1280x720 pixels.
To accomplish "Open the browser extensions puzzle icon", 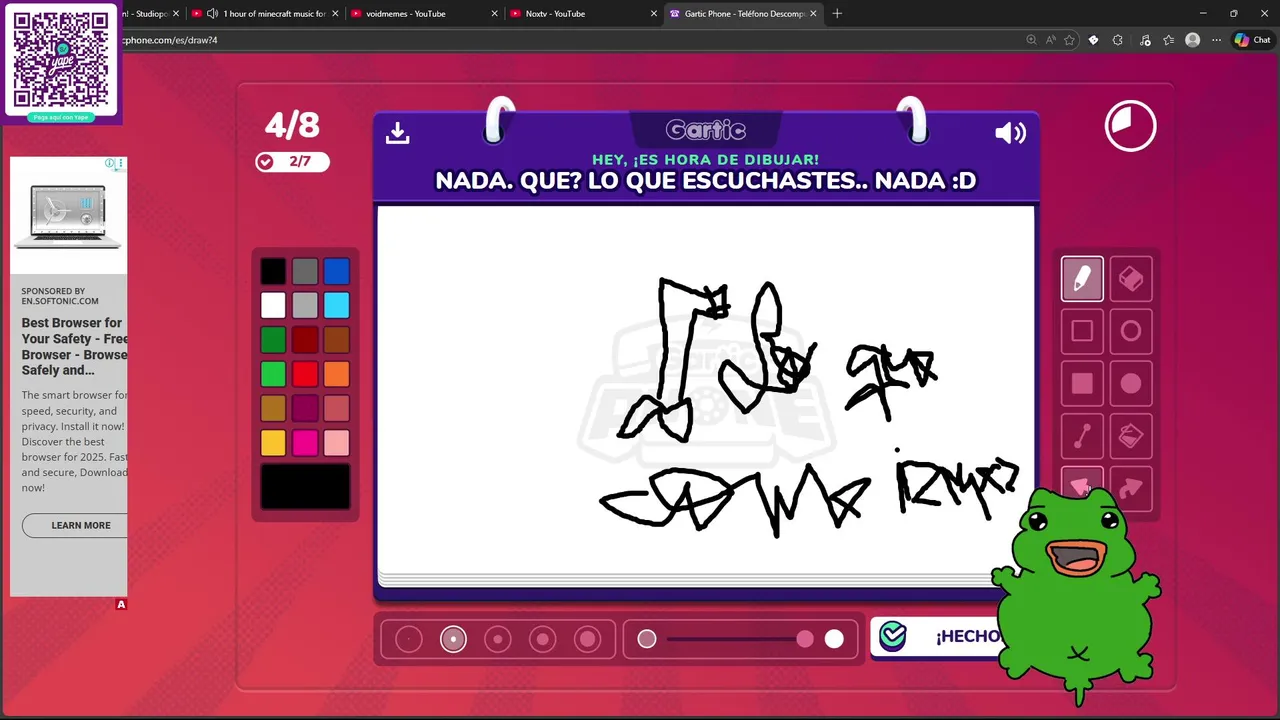I will [1118, 40].
